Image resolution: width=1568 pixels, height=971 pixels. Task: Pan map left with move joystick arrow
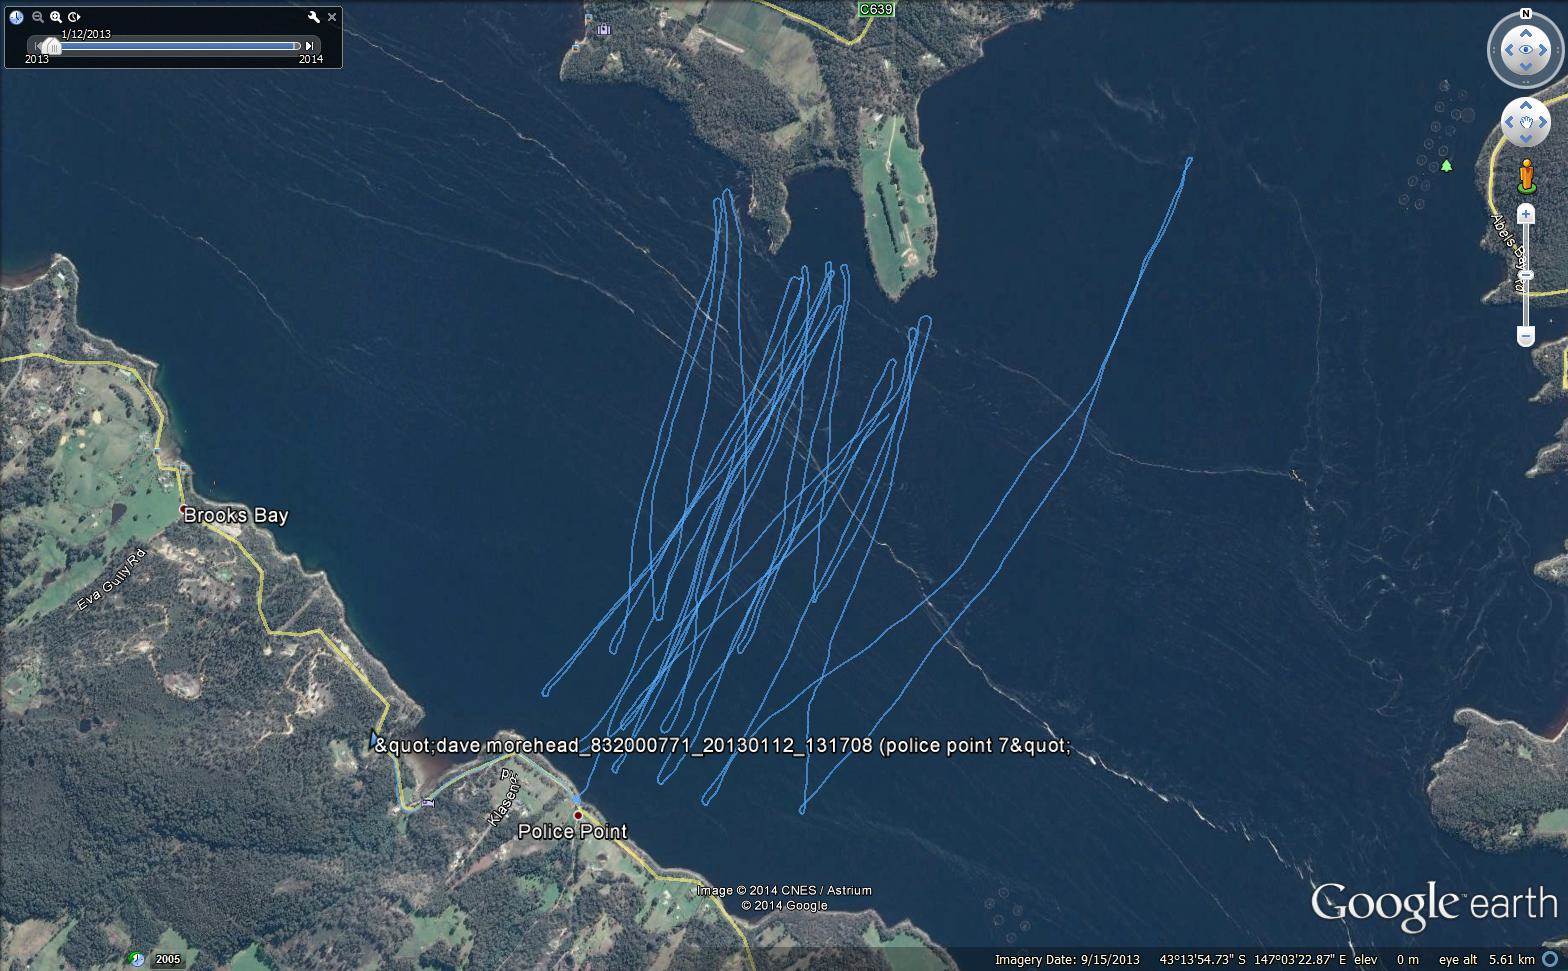click(x=1510, y=122)
